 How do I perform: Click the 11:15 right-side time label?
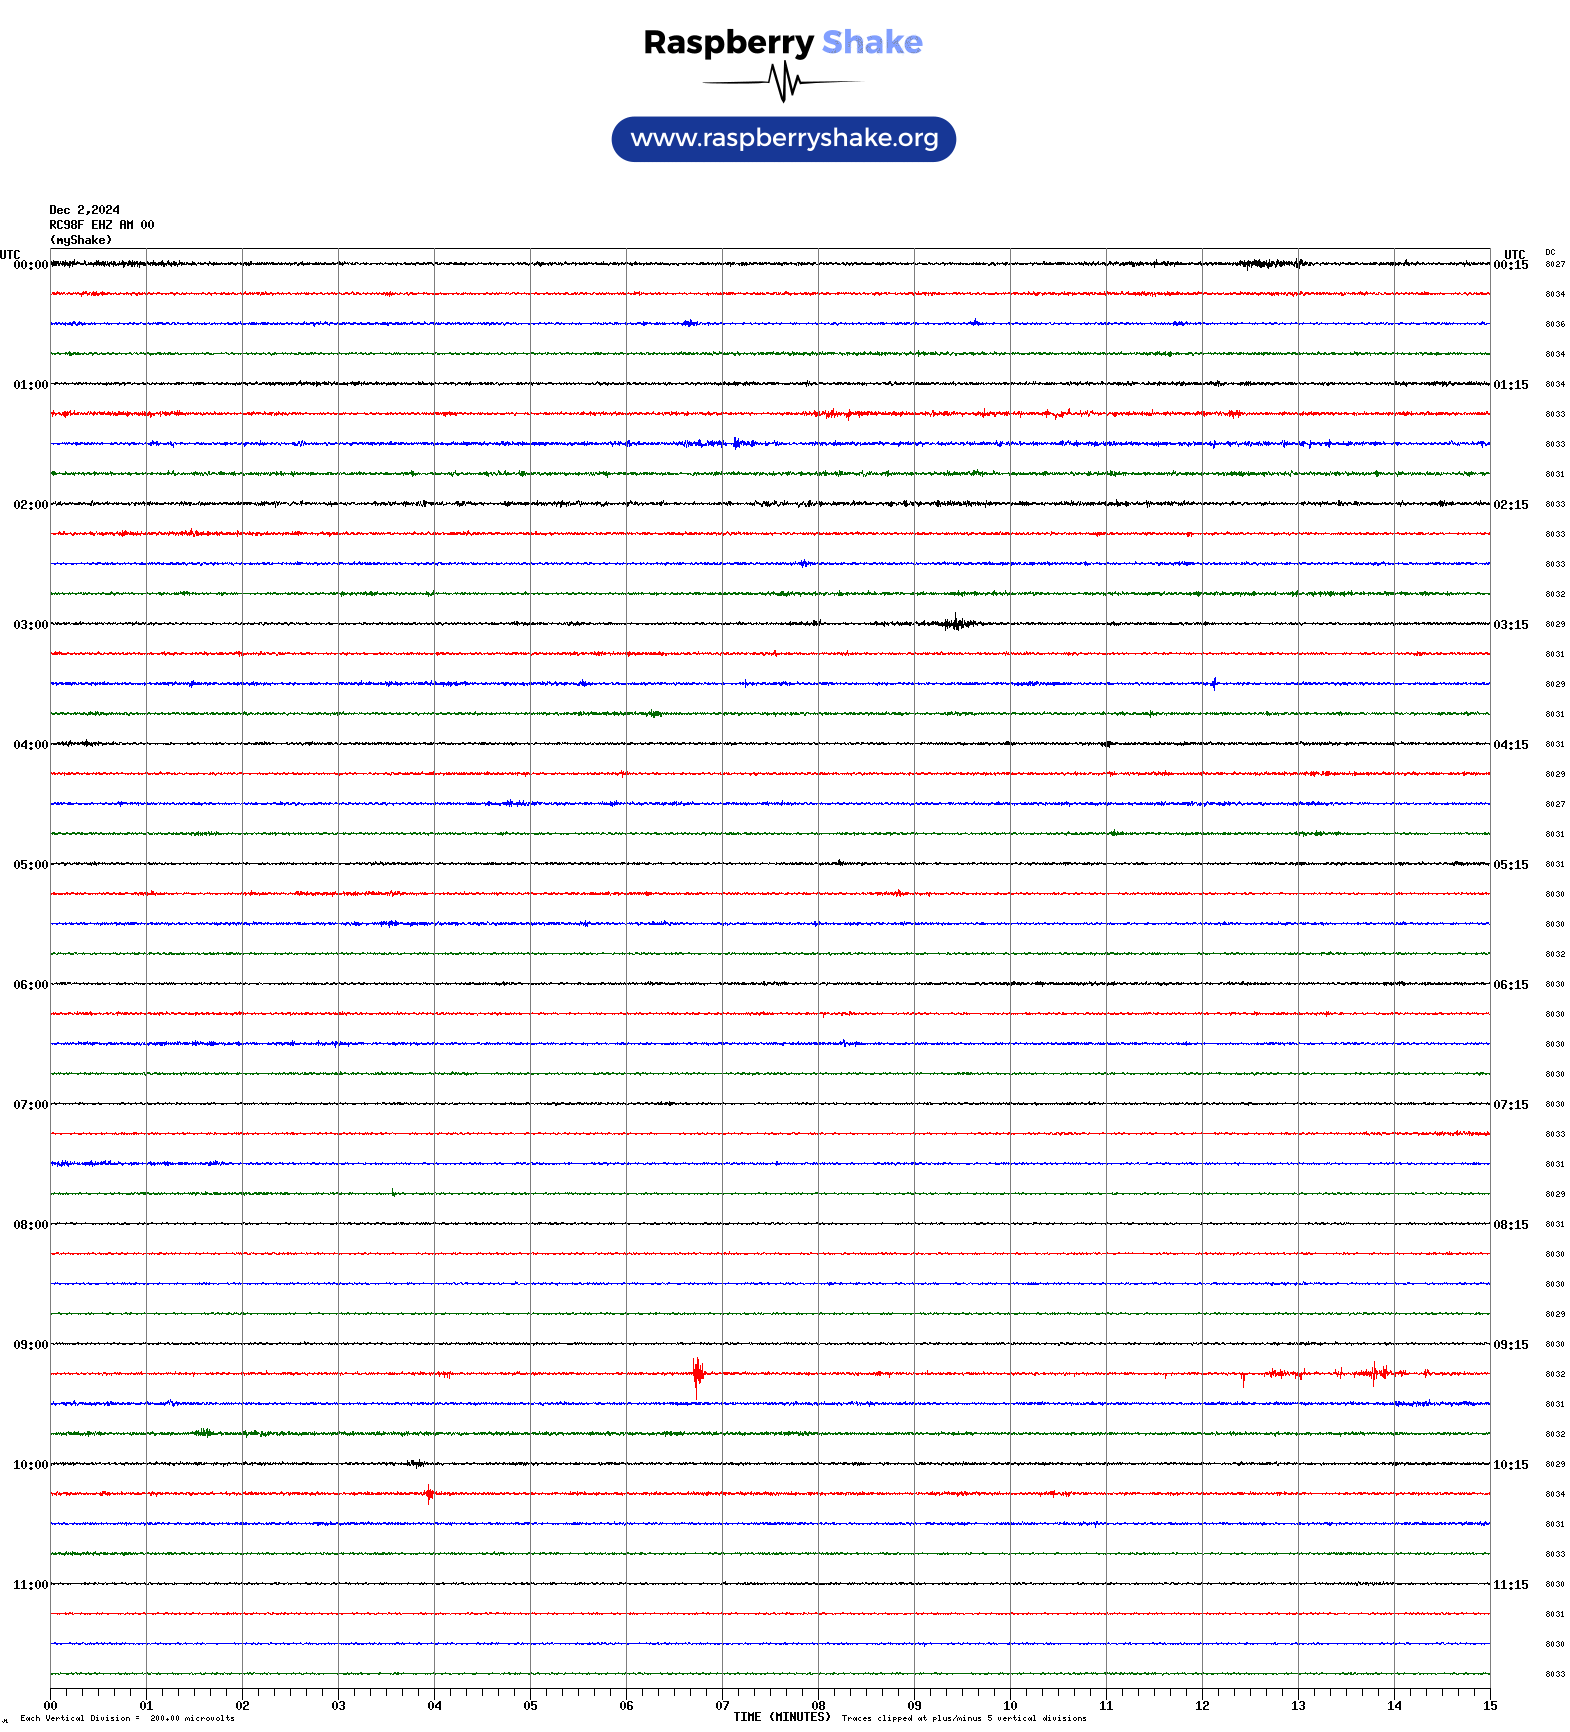tap(1511, 1585)
